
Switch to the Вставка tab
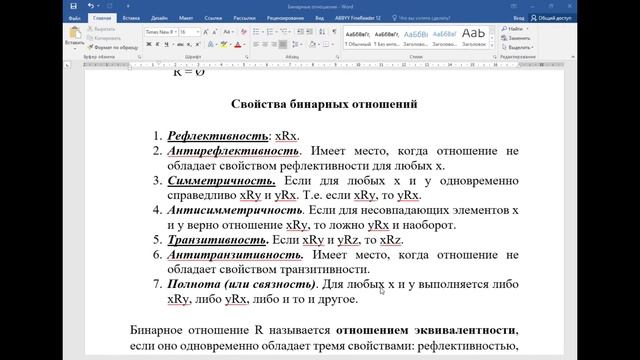click(x=131, y=18)
